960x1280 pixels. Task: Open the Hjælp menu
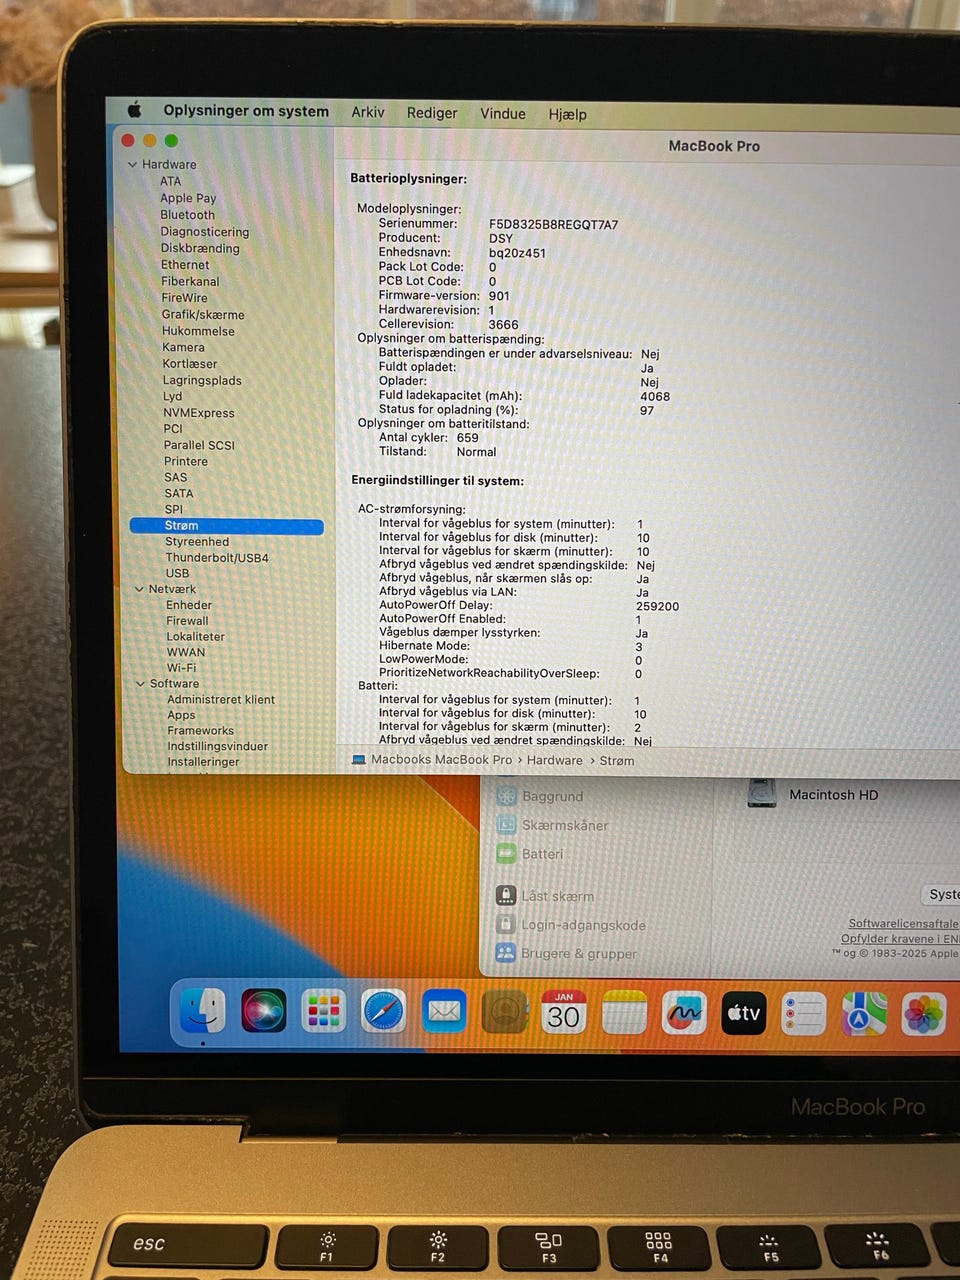[568, 114]
